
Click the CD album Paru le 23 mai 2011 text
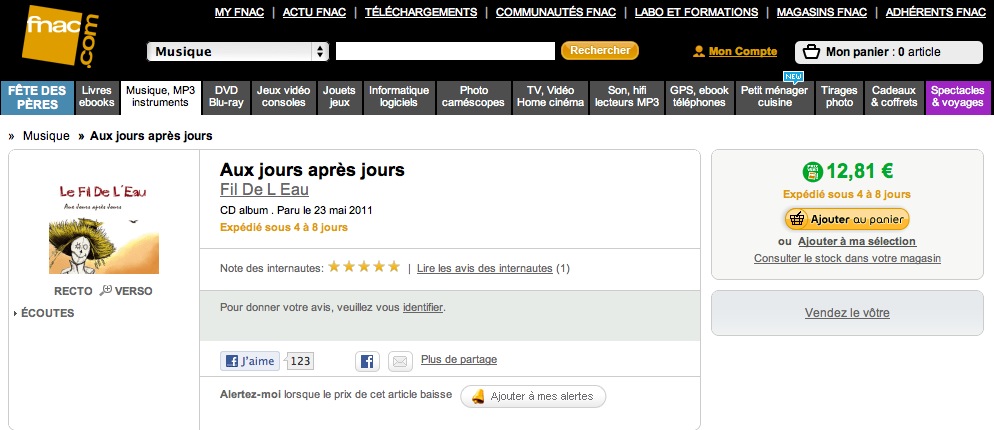pyautogui.click(x=296, y=210)
